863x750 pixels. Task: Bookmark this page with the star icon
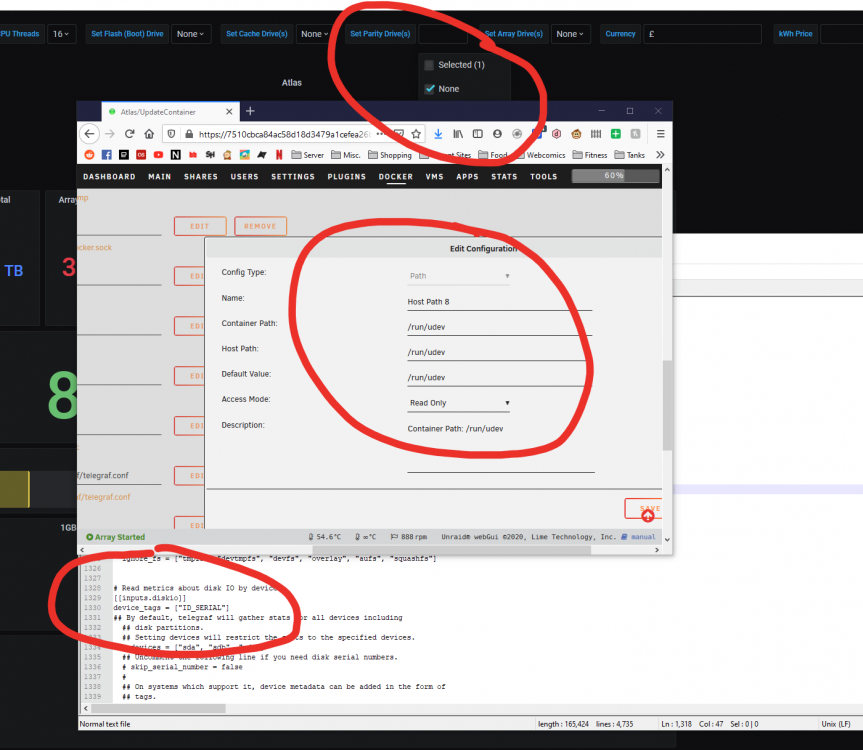[416, 134]
